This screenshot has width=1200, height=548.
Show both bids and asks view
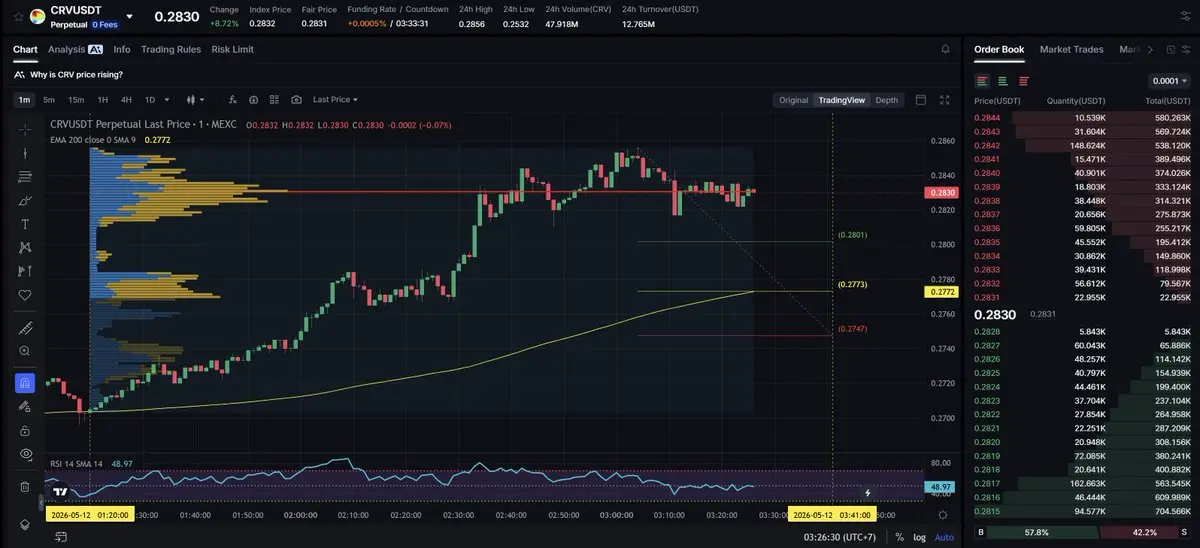tap(983, 81)
